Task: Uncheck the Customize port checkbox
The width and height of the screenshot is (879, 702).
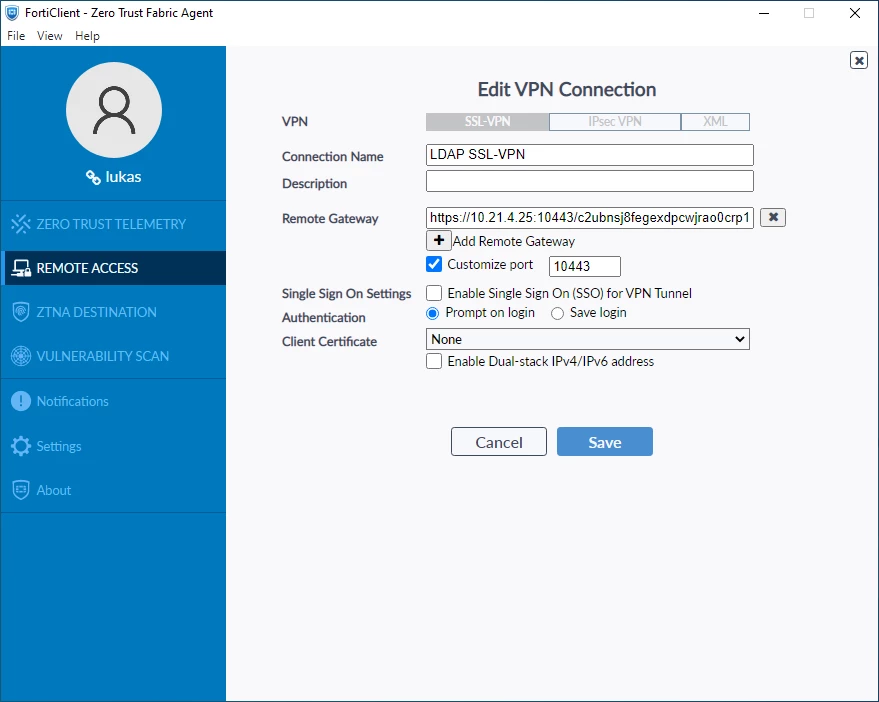Action: point(434,264)
